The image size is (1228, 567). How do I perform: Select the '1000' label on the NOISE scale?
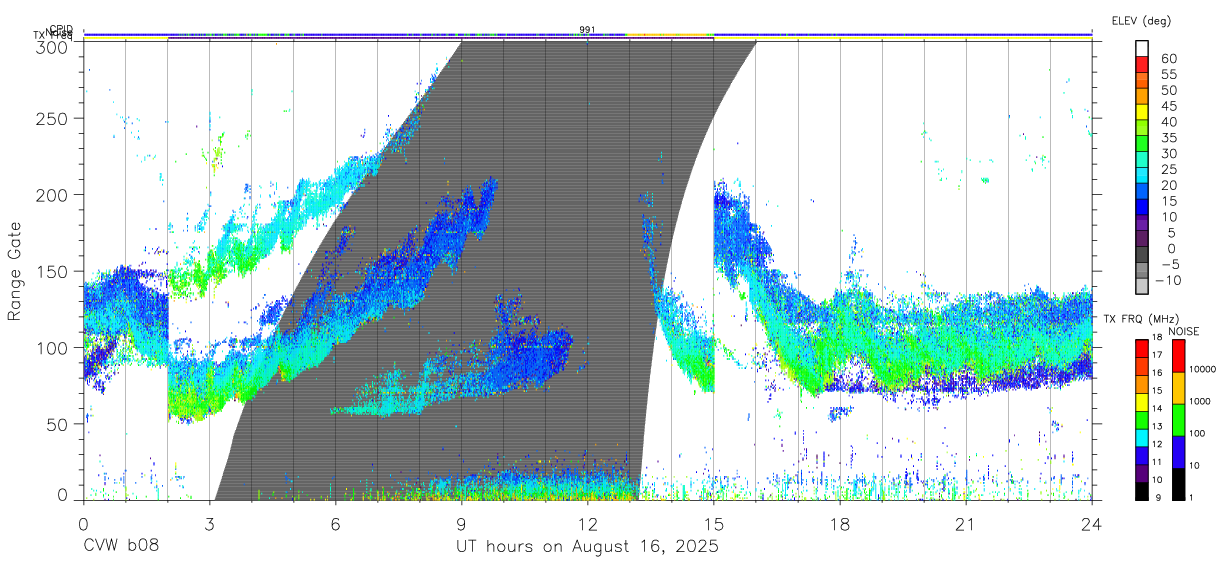(1200, 401)
